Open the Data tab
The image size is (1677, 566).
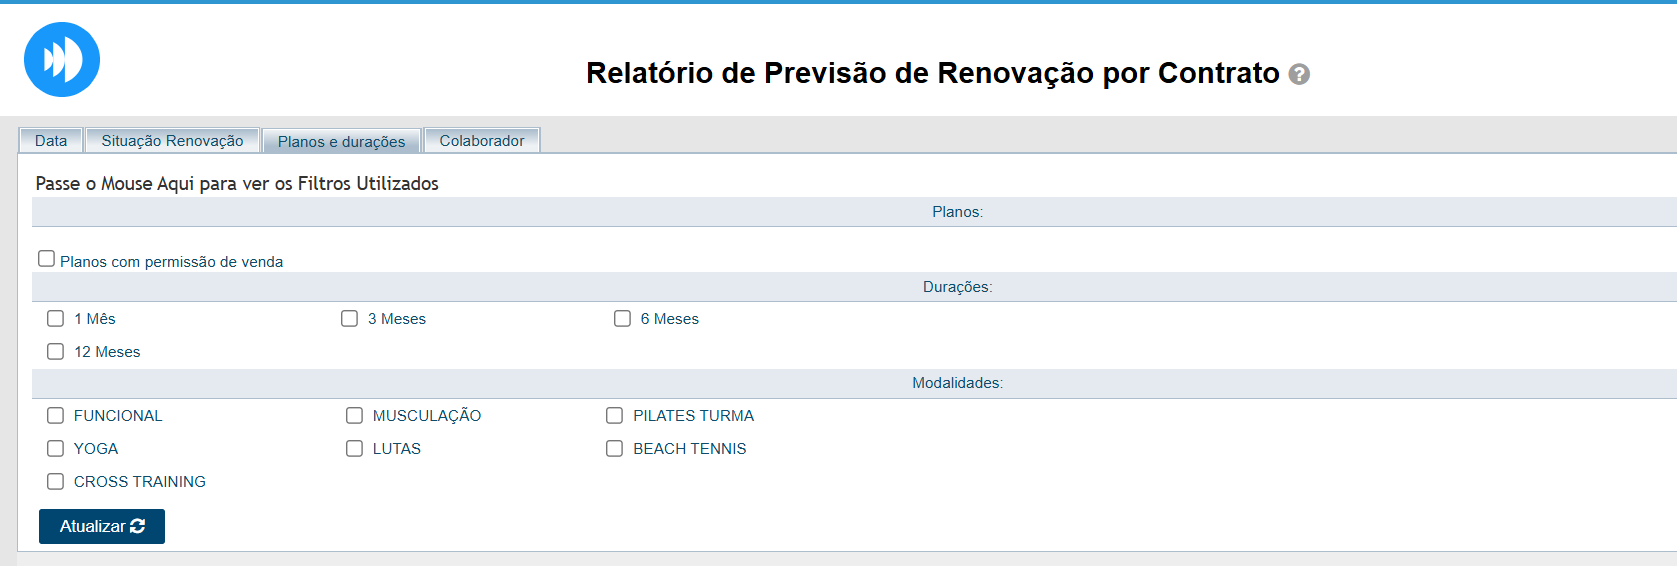point(51,141)
